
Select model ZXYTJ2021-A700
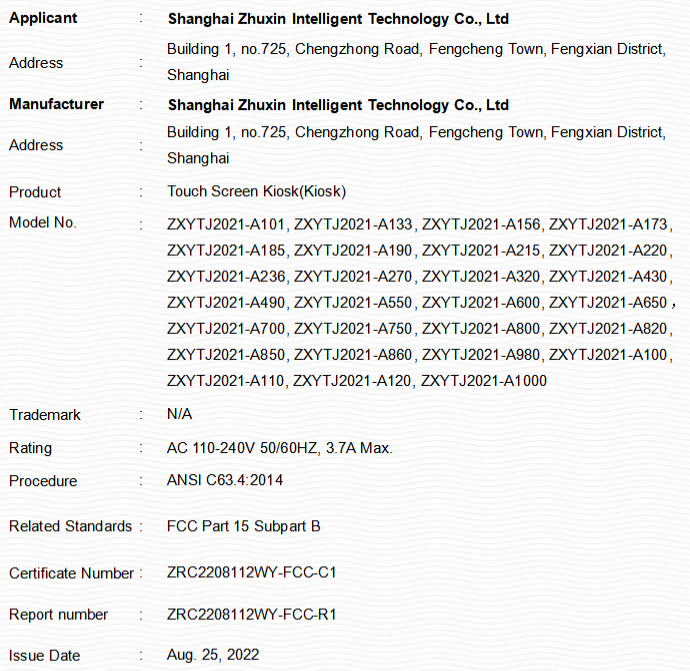pyautogui.click(x=226, y=329)
